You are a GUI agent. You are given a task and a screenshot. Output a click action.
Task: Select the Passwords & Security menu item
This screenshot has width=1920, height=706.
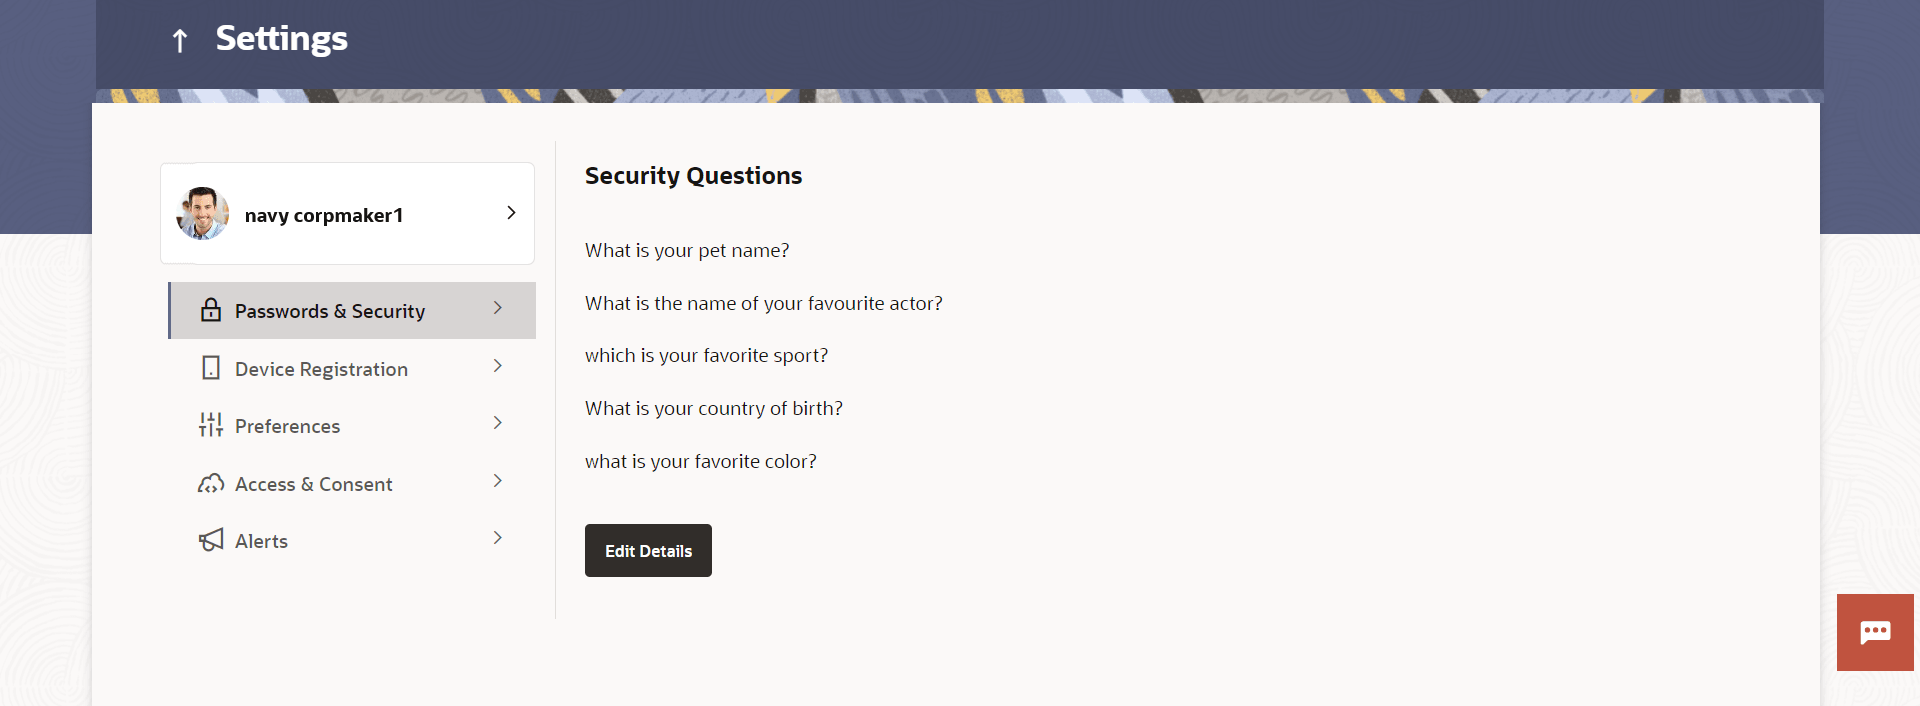[x=330, y=311]
